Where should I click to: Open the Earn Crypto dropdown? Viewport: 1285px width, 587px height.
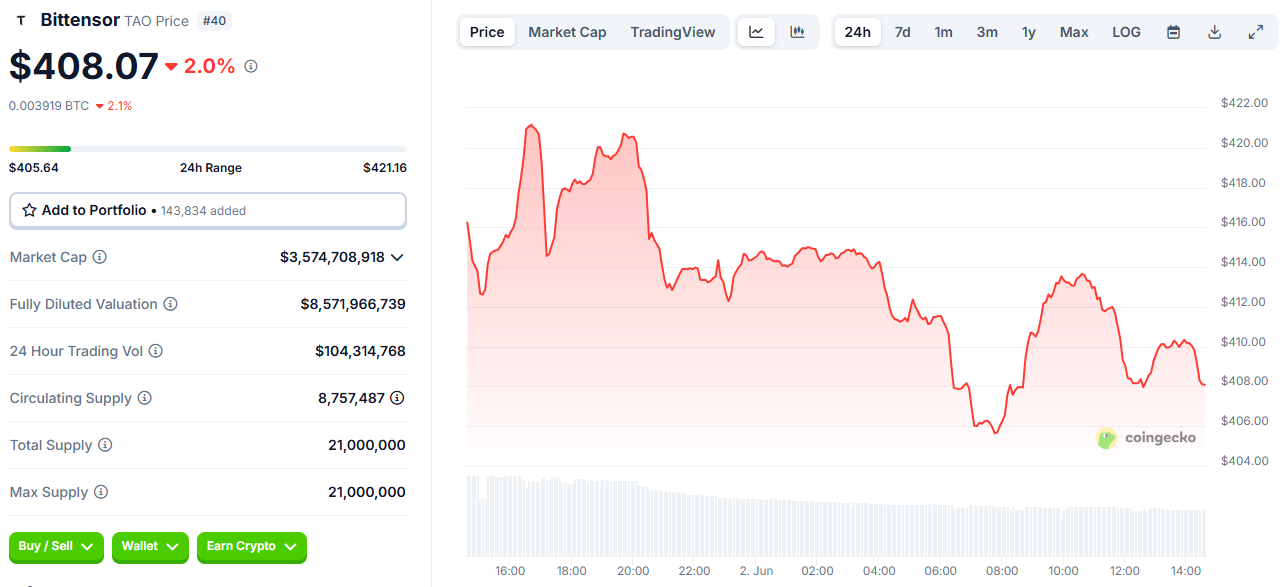point(251,547)
